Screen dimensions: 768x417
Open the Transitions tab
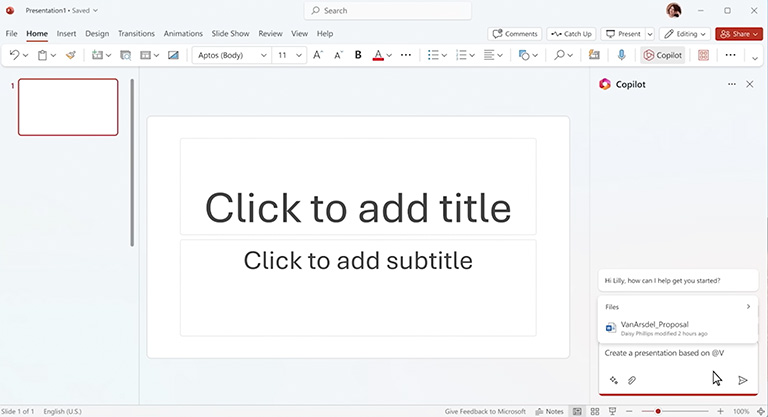pos(135,34)
